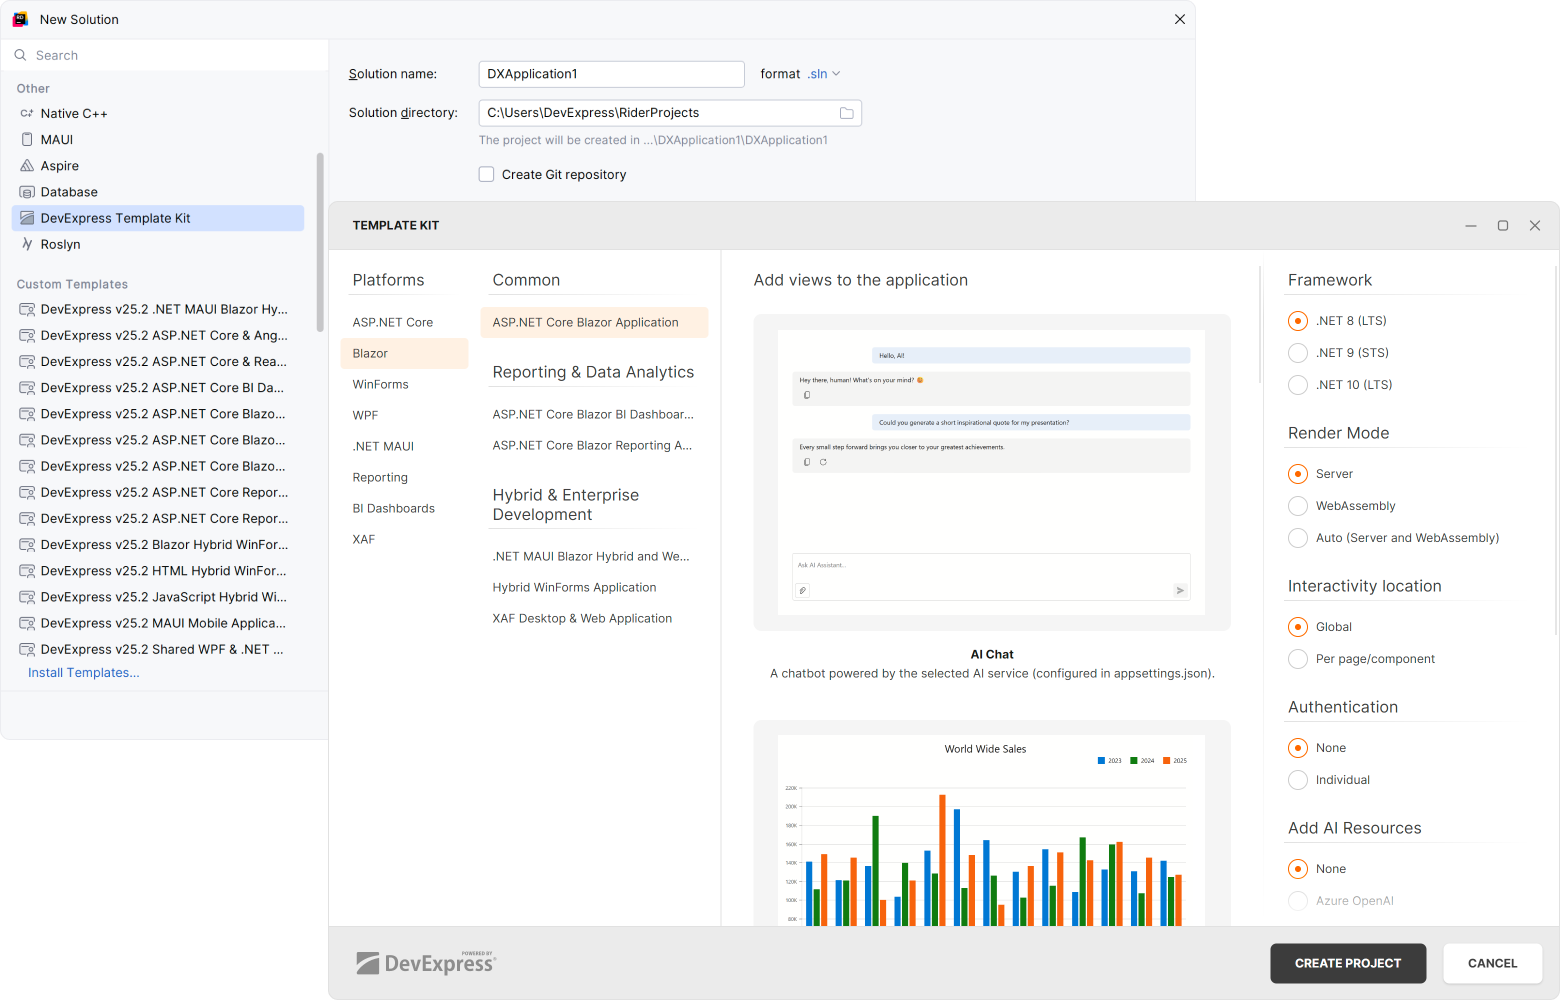Select Native C++ in the sidebar
Image resolution: width=1560 pixels, height=1000 pixels.
pyautogui.click(x=75, y=113)
